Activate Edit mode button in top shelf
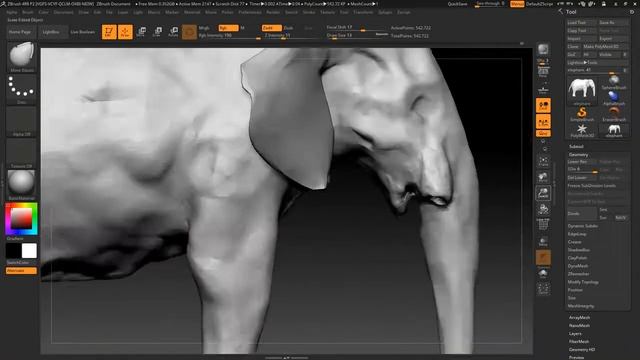The height and width of the screenshot is (360, 640). click(x=109, y=32)
